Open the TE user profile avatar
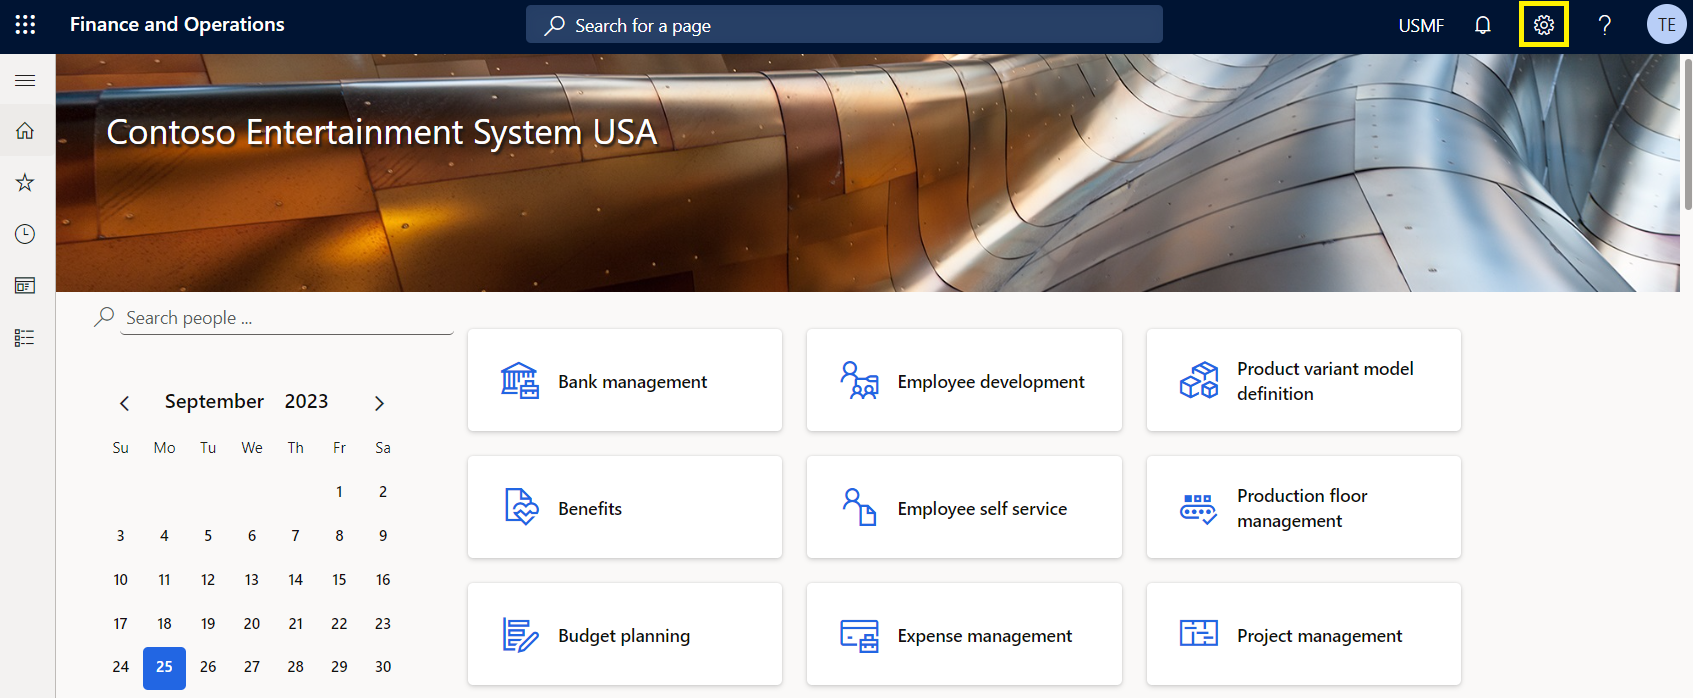The image size is (1693, 698). [x=1666, y=25]
